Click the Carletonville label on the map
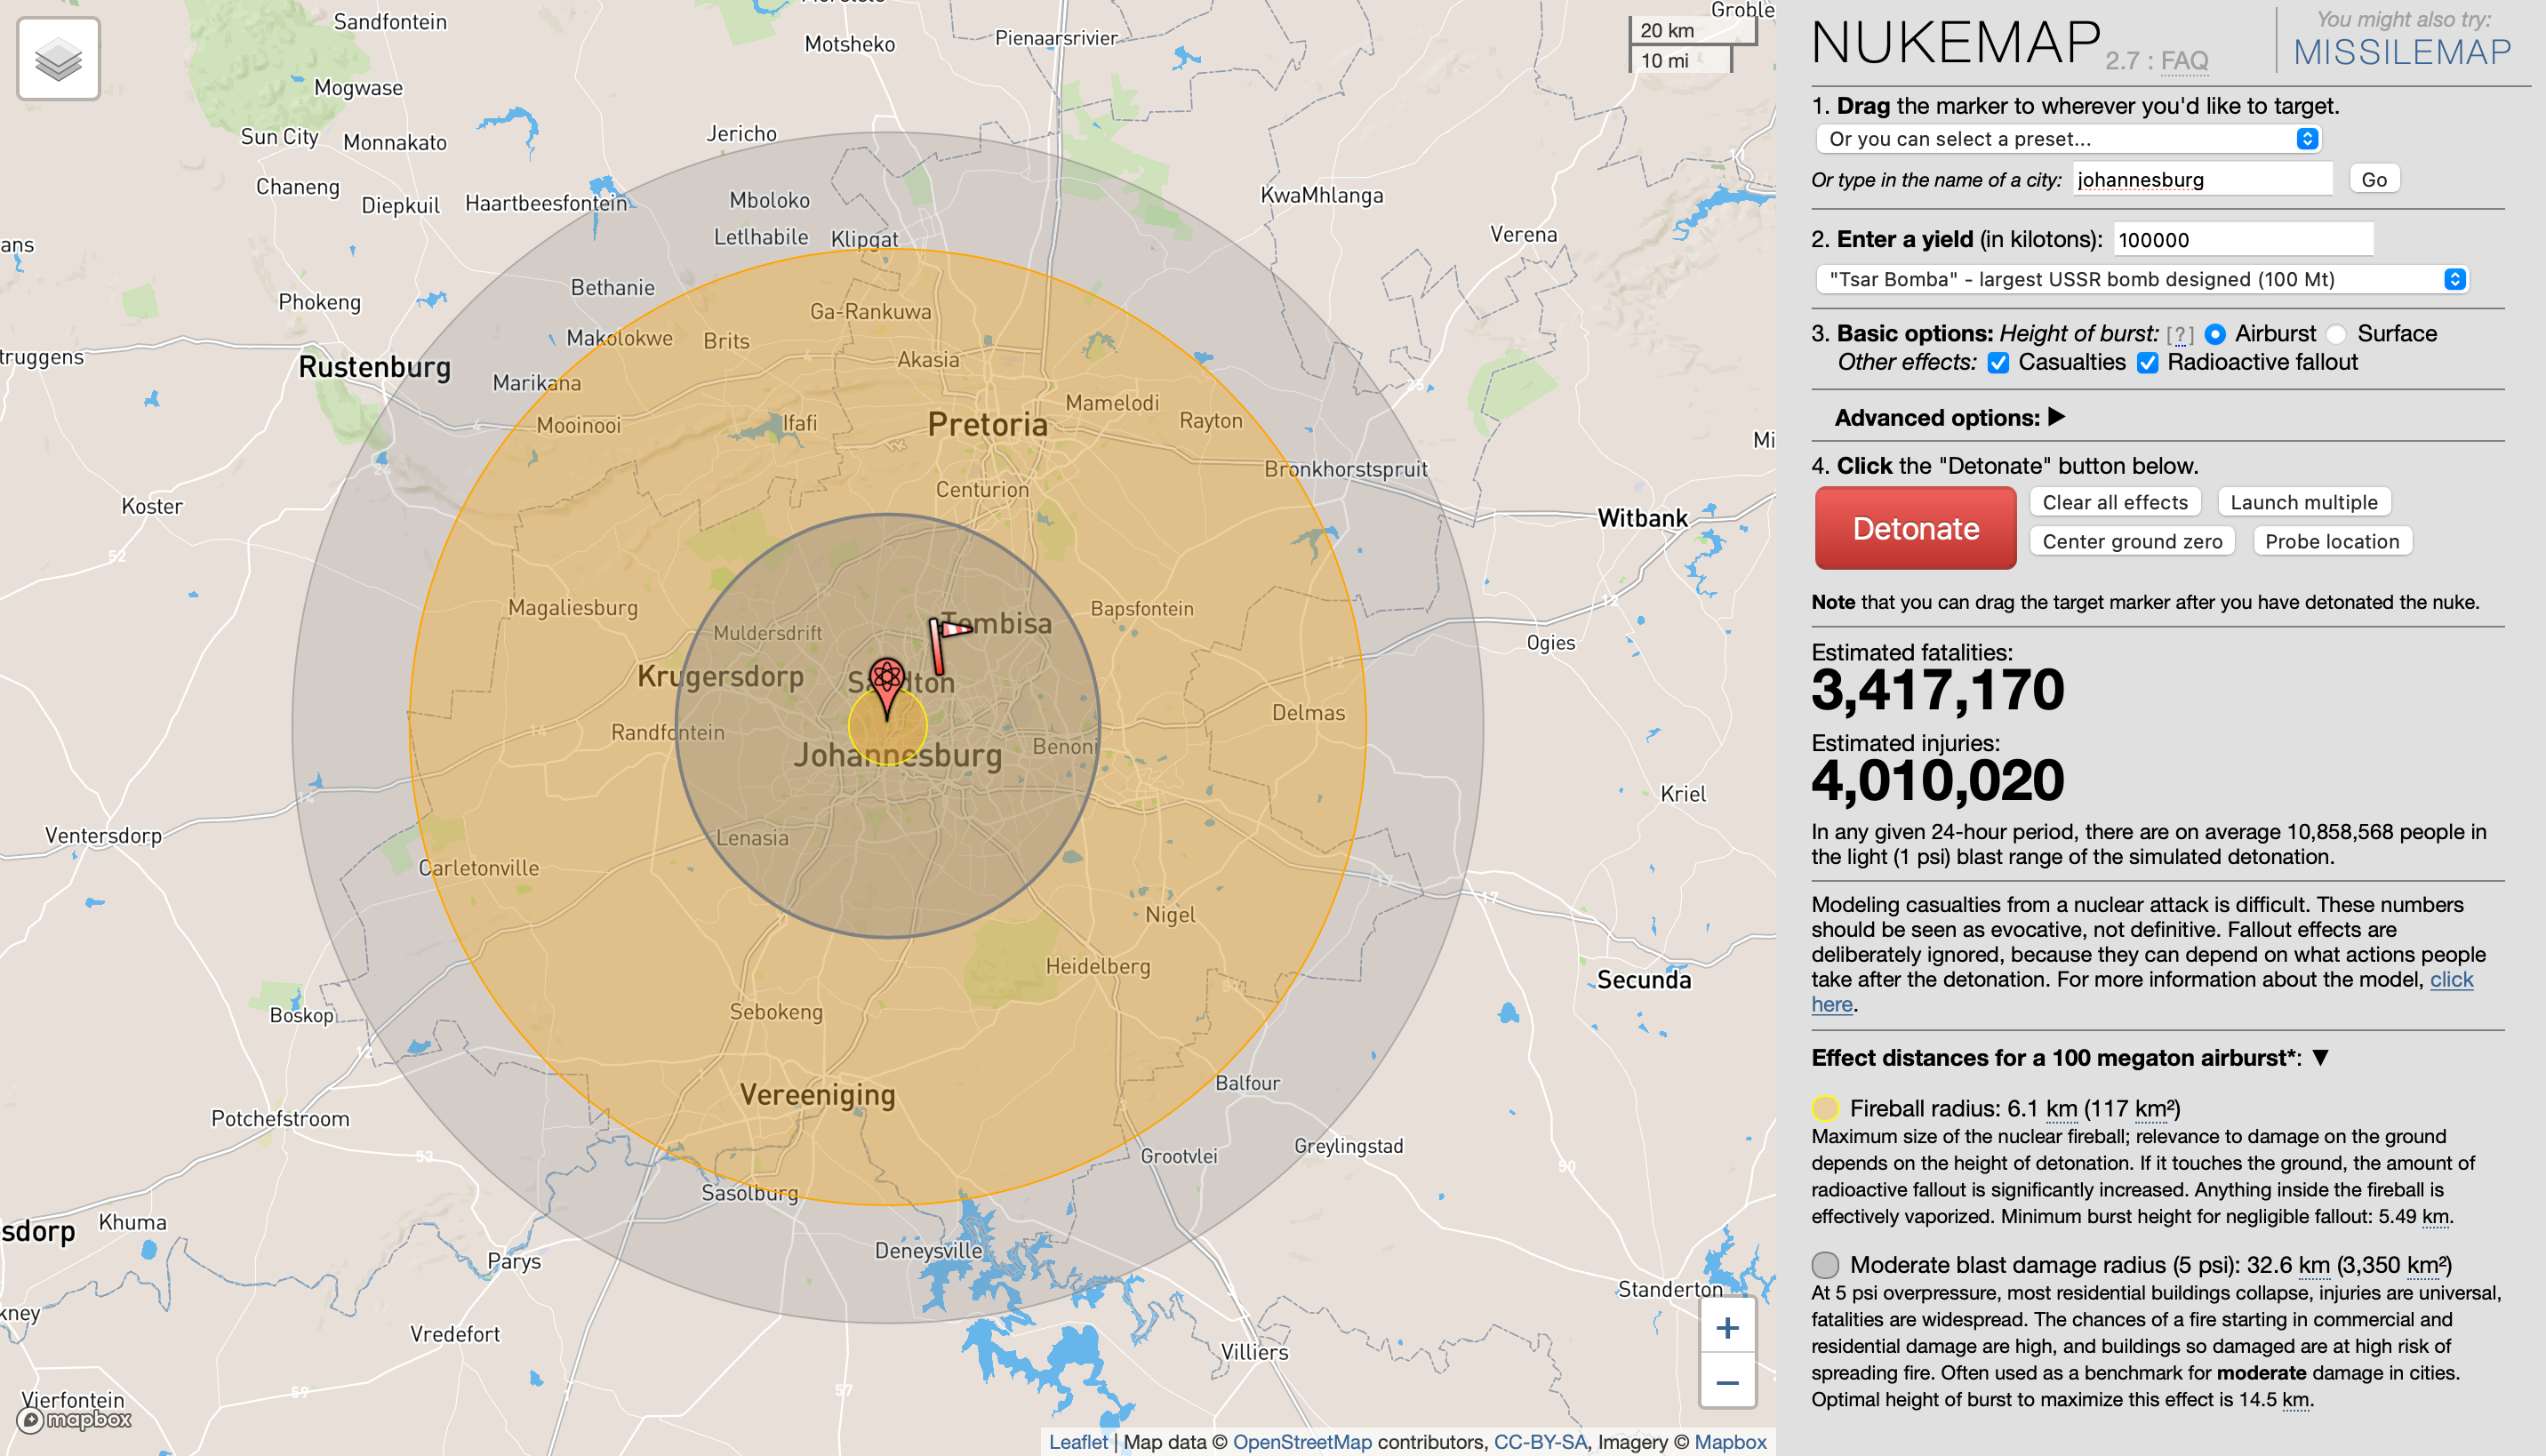Viewport: 2546px width, 1456px height. tap(478, 869)
